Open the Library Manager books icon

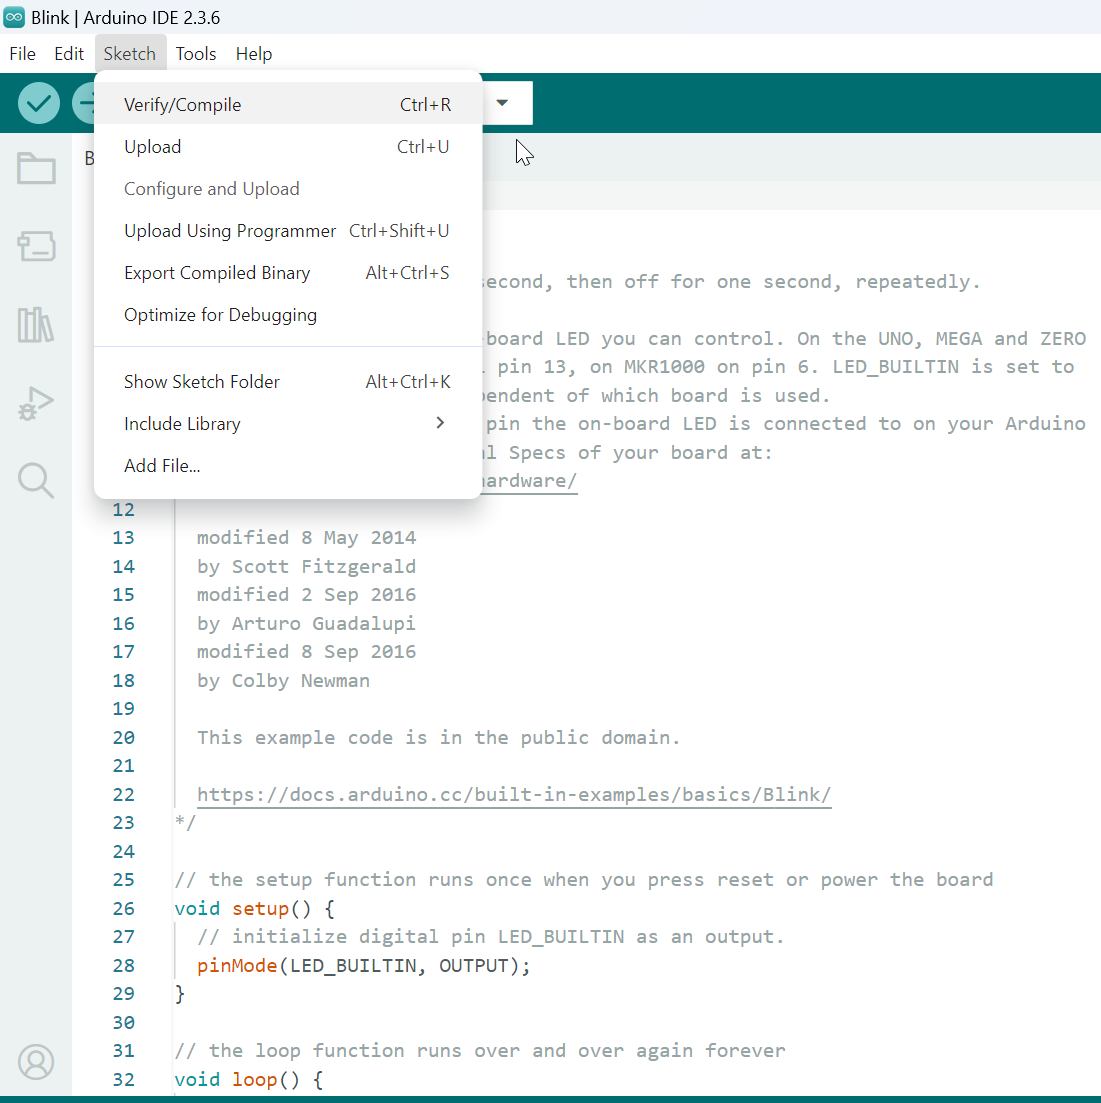coord(36,325)
